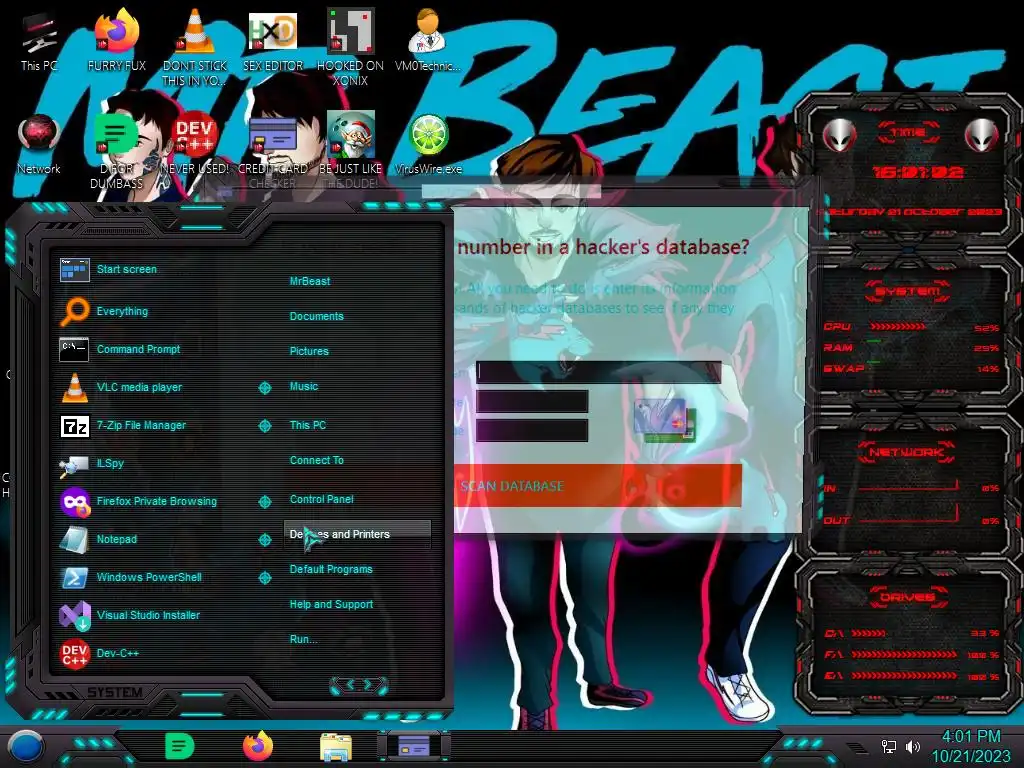This screenshot has width=1024, height=768.
Task: Launch FURRY FUX Firefox desktop shortcut
Action: [x=117, y=40]
